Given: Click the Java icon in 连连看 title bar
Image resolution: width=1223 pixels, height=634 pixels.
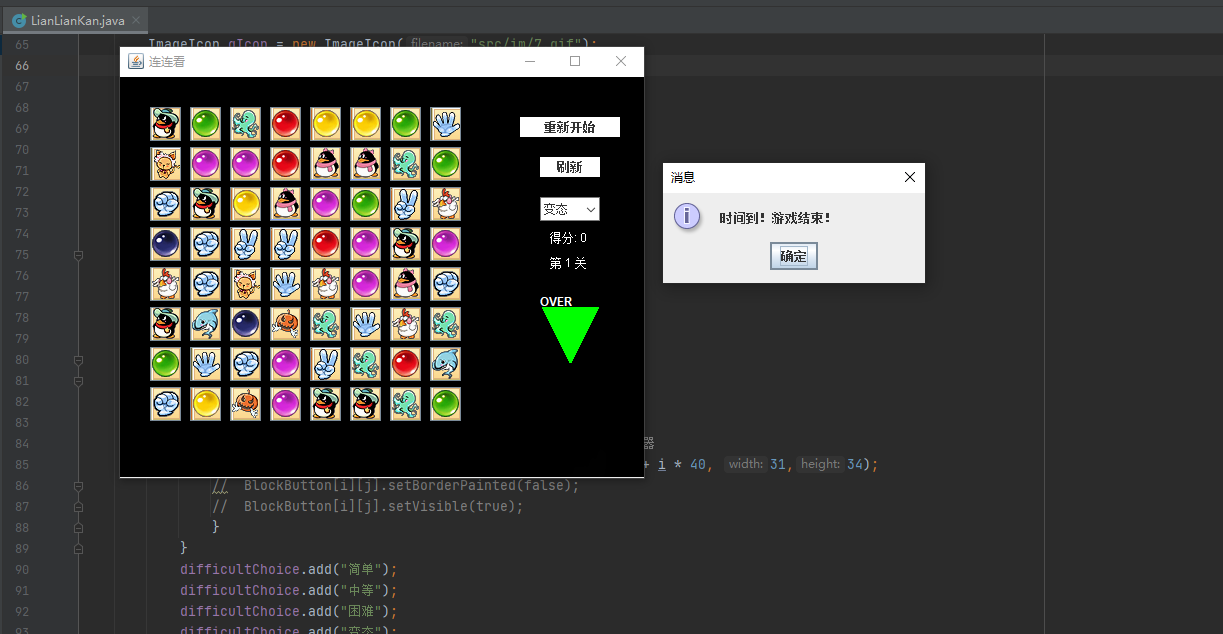Looking at the screenshot, I should pos(136,62).
